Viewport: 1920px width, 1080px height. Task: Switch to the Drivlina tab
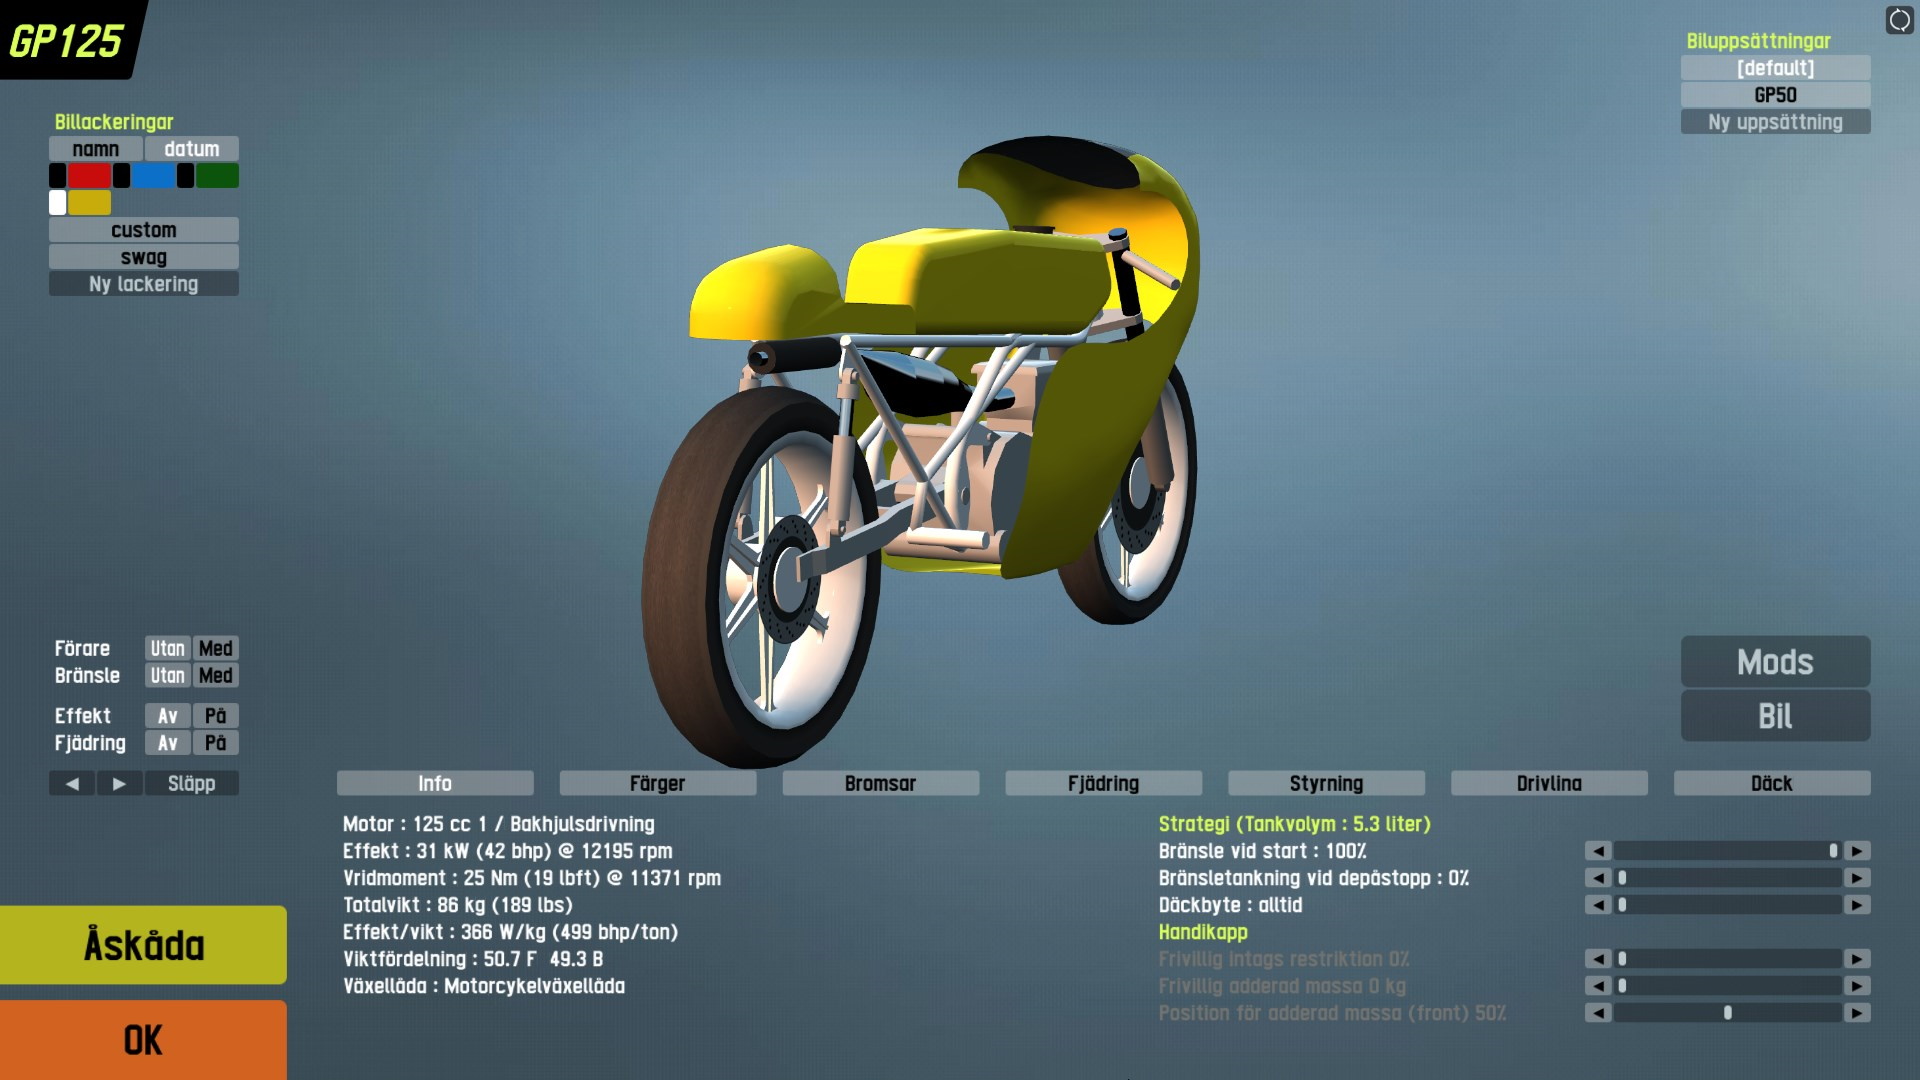click(x=1549, y=783)
